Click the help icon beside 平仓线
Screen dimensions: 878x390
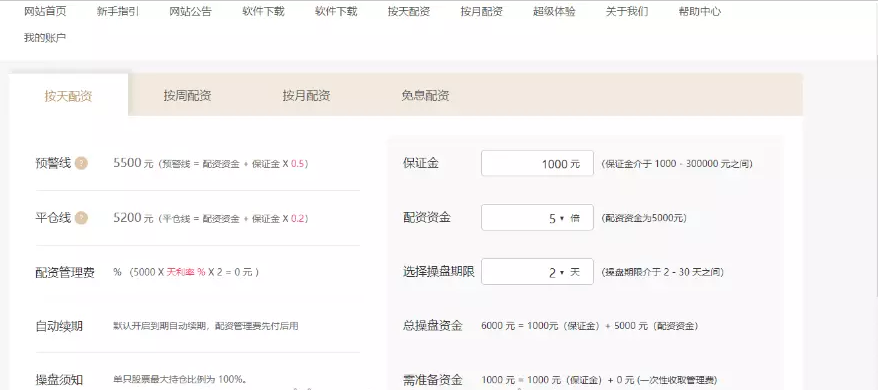tap(81, 218)
